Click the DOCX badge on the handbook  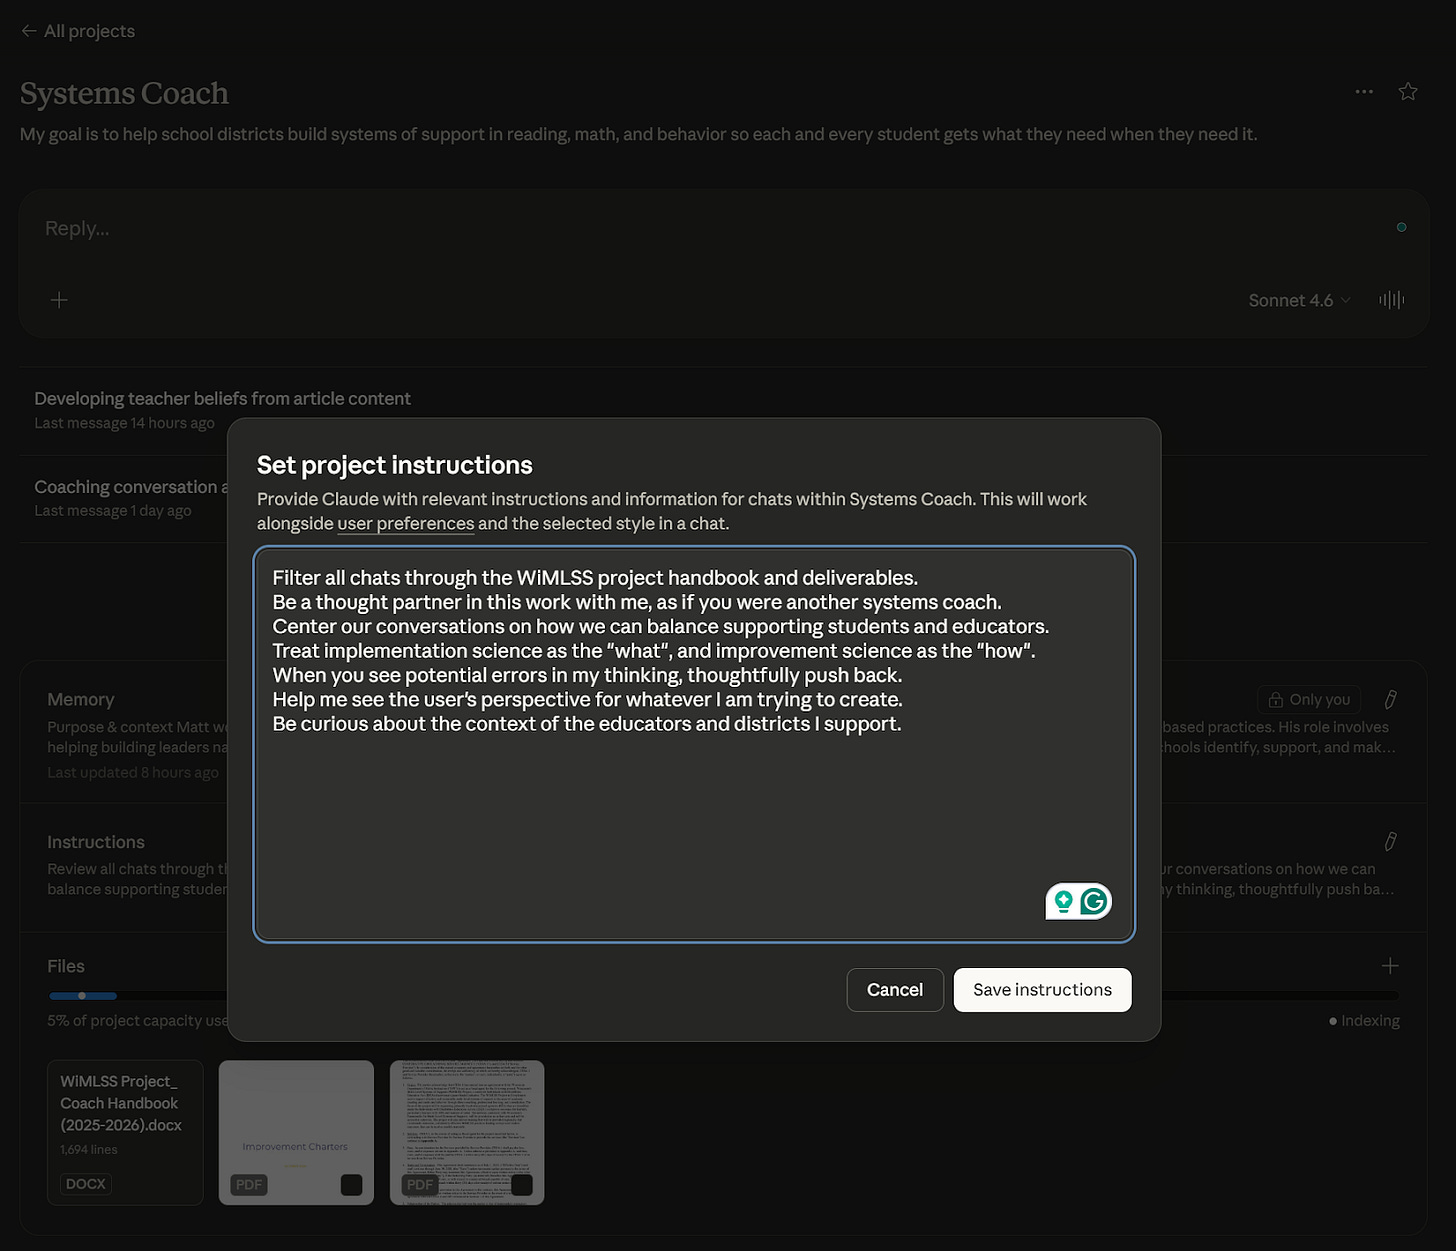(85, 1184)
